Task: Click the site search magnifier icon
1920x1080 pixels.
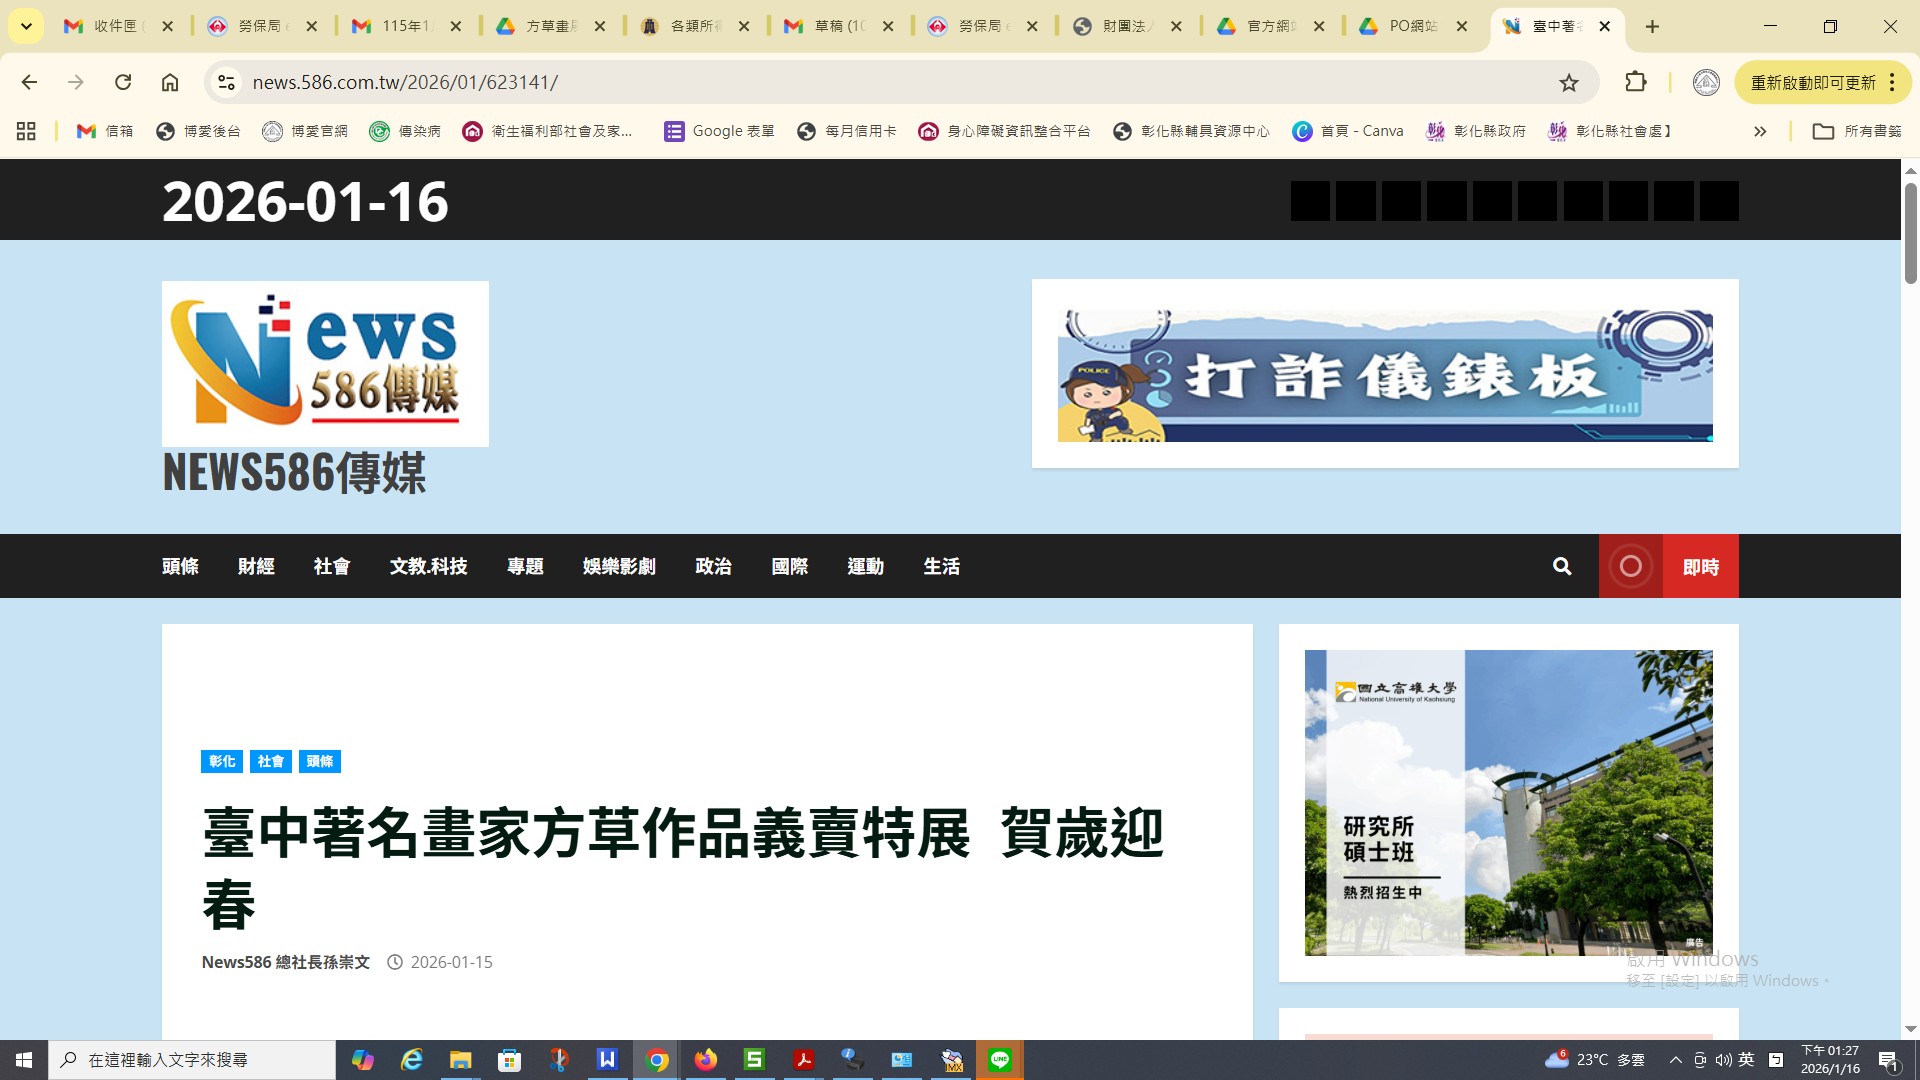Action: coord(1561,566)
